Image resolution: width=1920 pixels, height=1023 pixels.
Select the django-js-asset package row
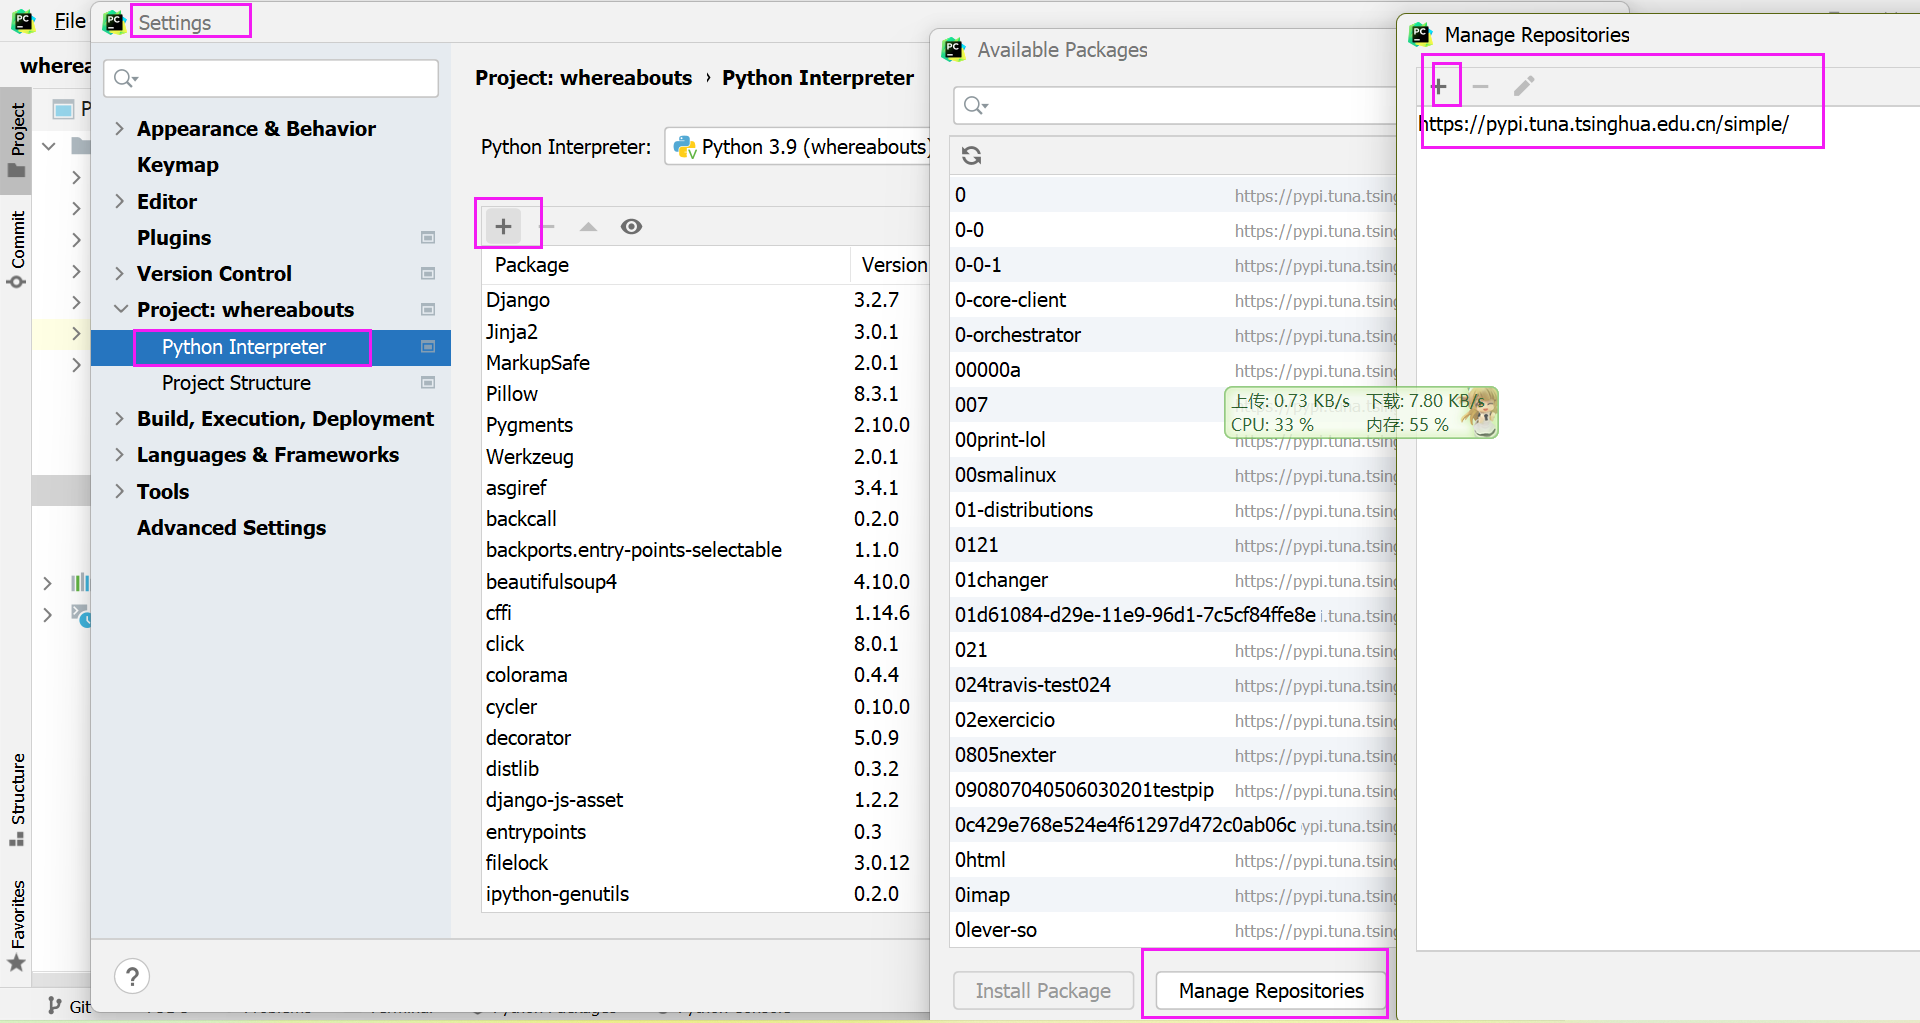(x=706, y=800)
